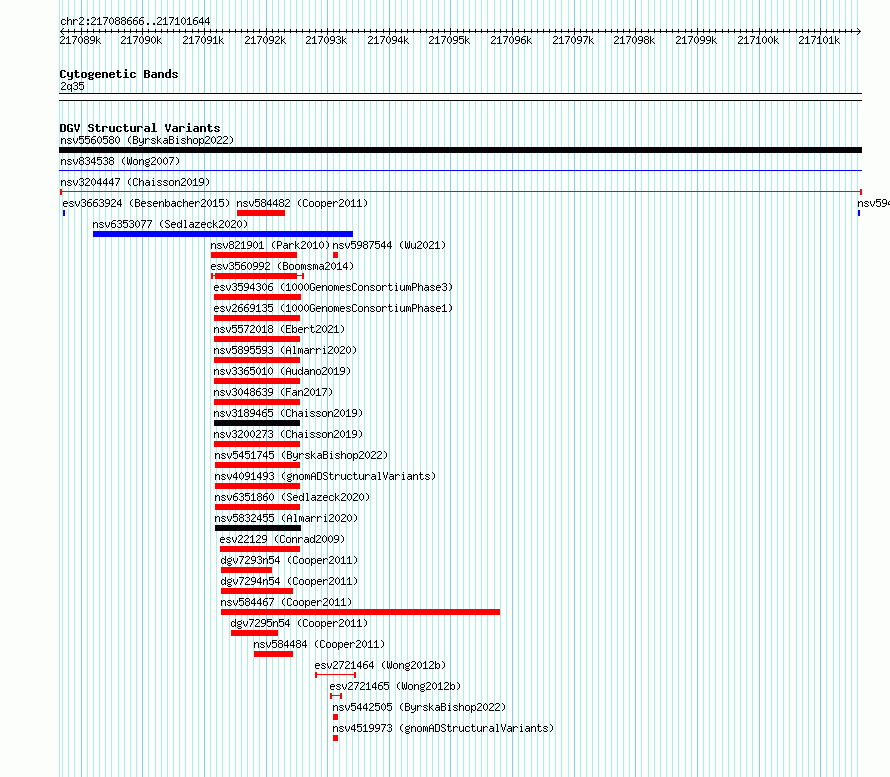This screenshot has height=777, width=890.
Task: Open esv2669135 (1000GenomesConsortiumPhase1) label
Action: point(333,308)
